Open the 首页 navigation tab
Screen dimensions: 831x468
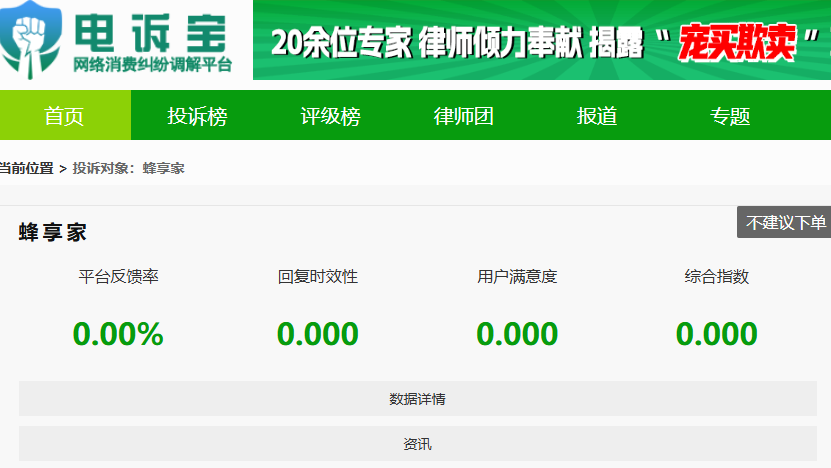pyautogui.click(x=65, y=115)
